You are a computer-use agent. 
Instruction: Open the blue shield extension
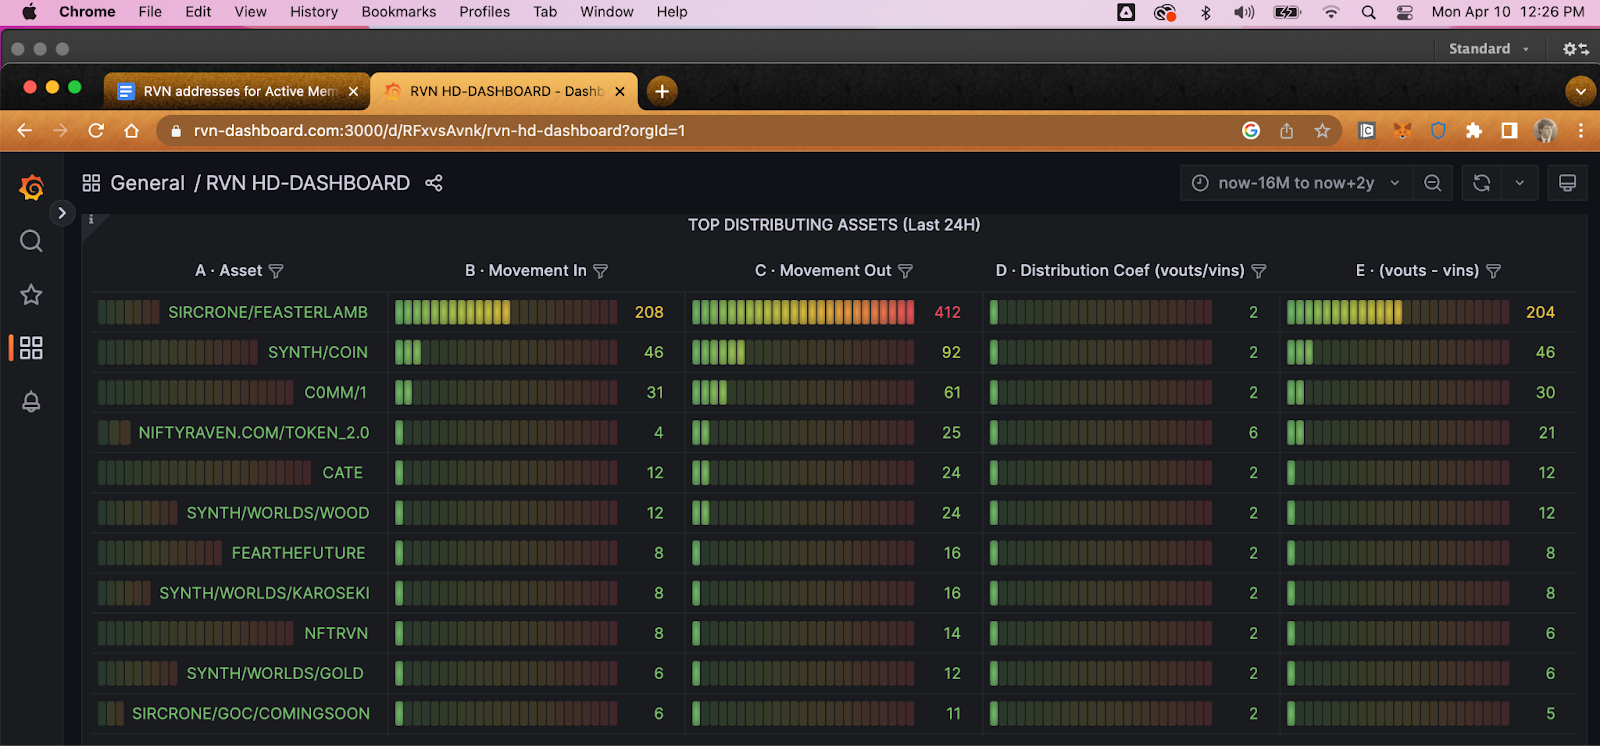1438,131
